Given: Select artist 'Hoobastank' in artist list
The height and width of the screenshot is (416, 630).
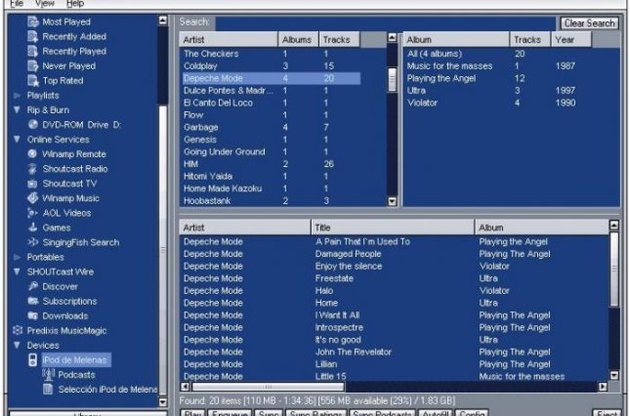Looking at the screenshot, I should (x=272, y=201).
